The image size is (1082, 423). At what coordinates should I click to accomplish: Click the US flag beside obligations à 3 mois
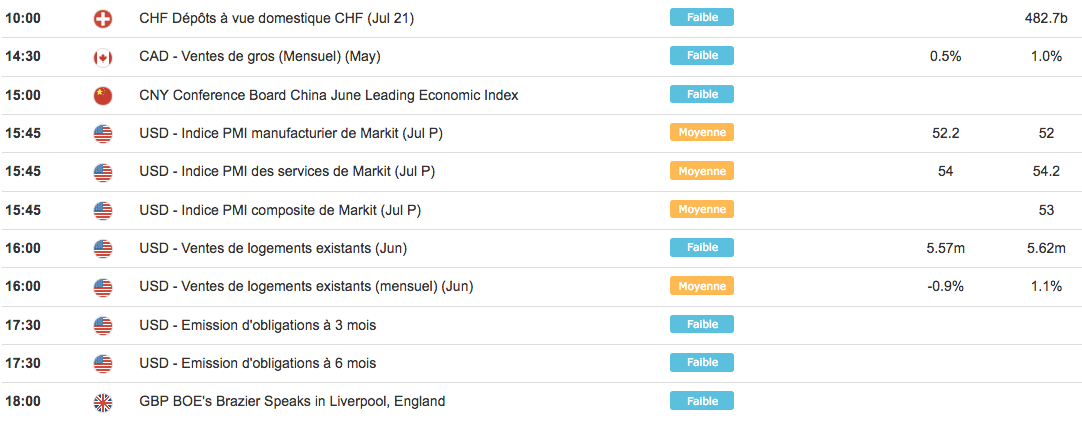click(x=102, y=325)
